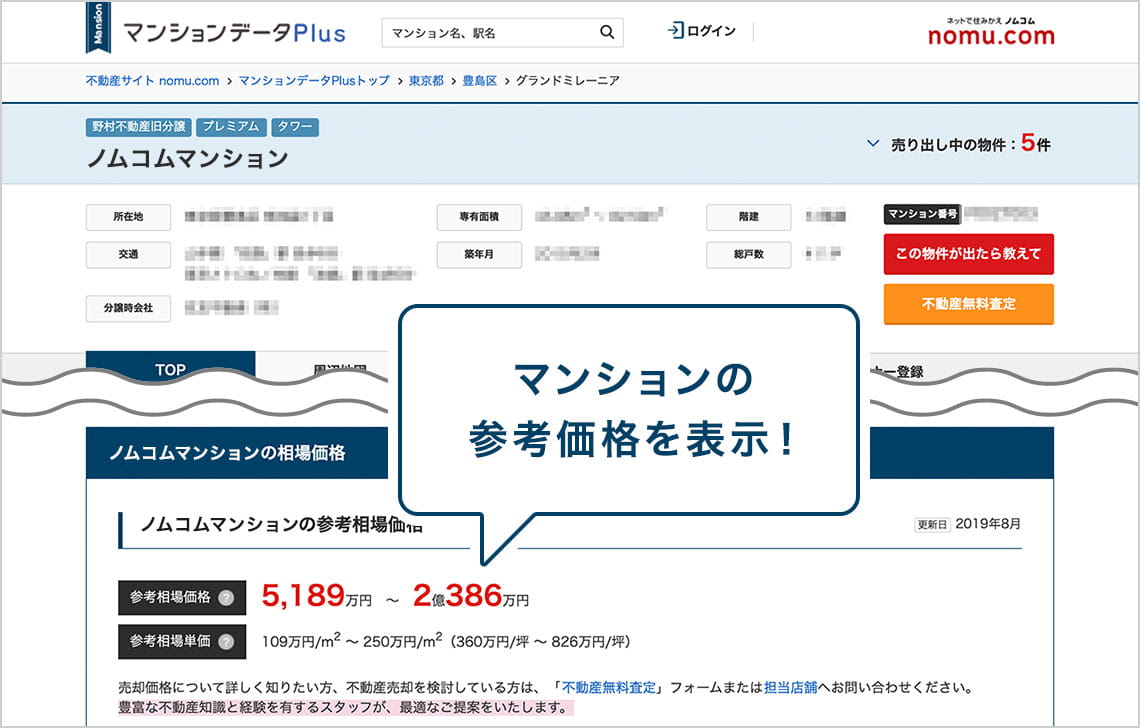
Task: Go to 東京都 breadcrumb link
Action: (x=426, y=81)
